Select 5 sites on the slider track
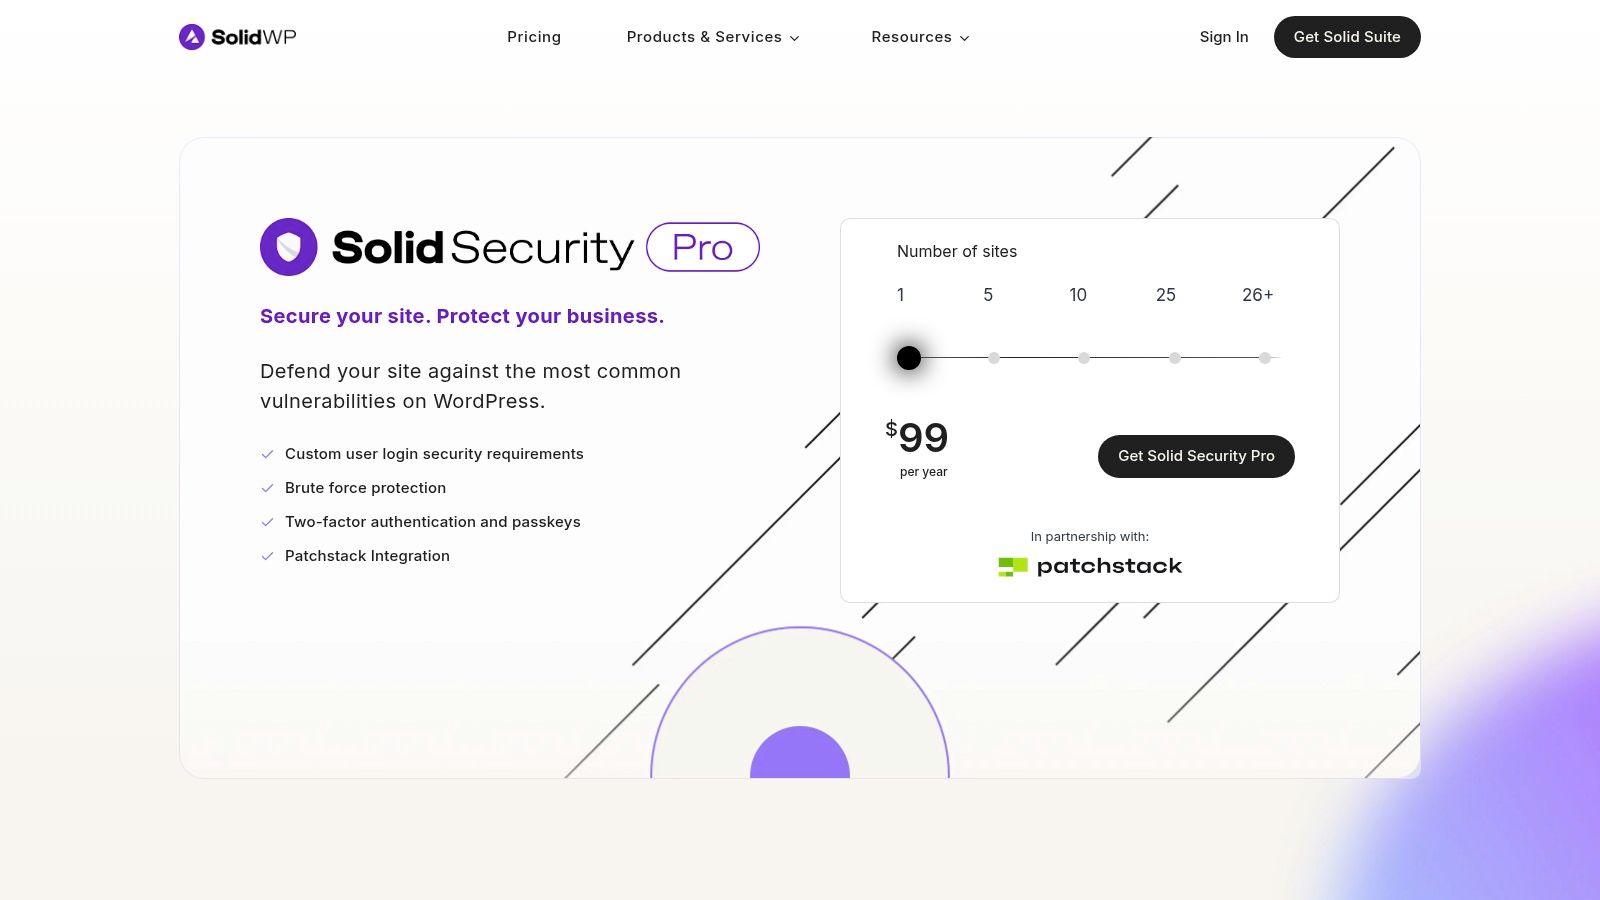The image size is (1600, 900). (993, 357)
